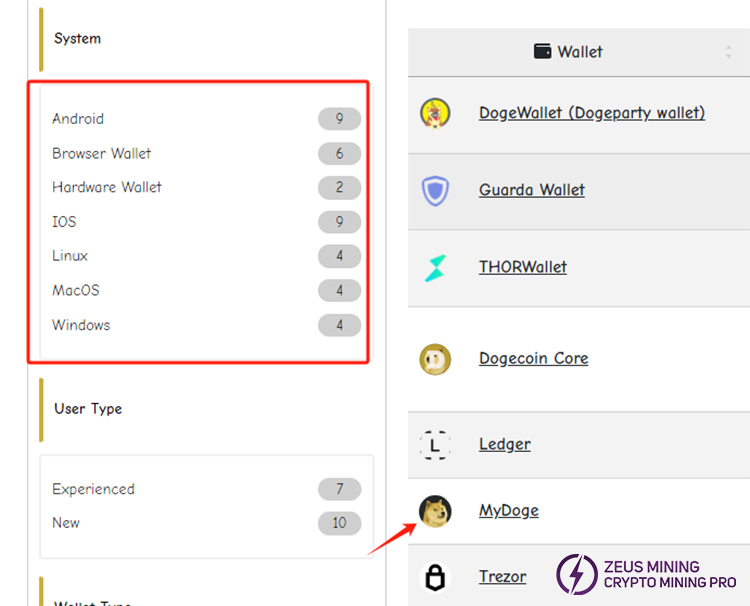Viewport: 750px width, 606px height.
Task: Choose the IOS system filter
Action: tap(64, 222)
